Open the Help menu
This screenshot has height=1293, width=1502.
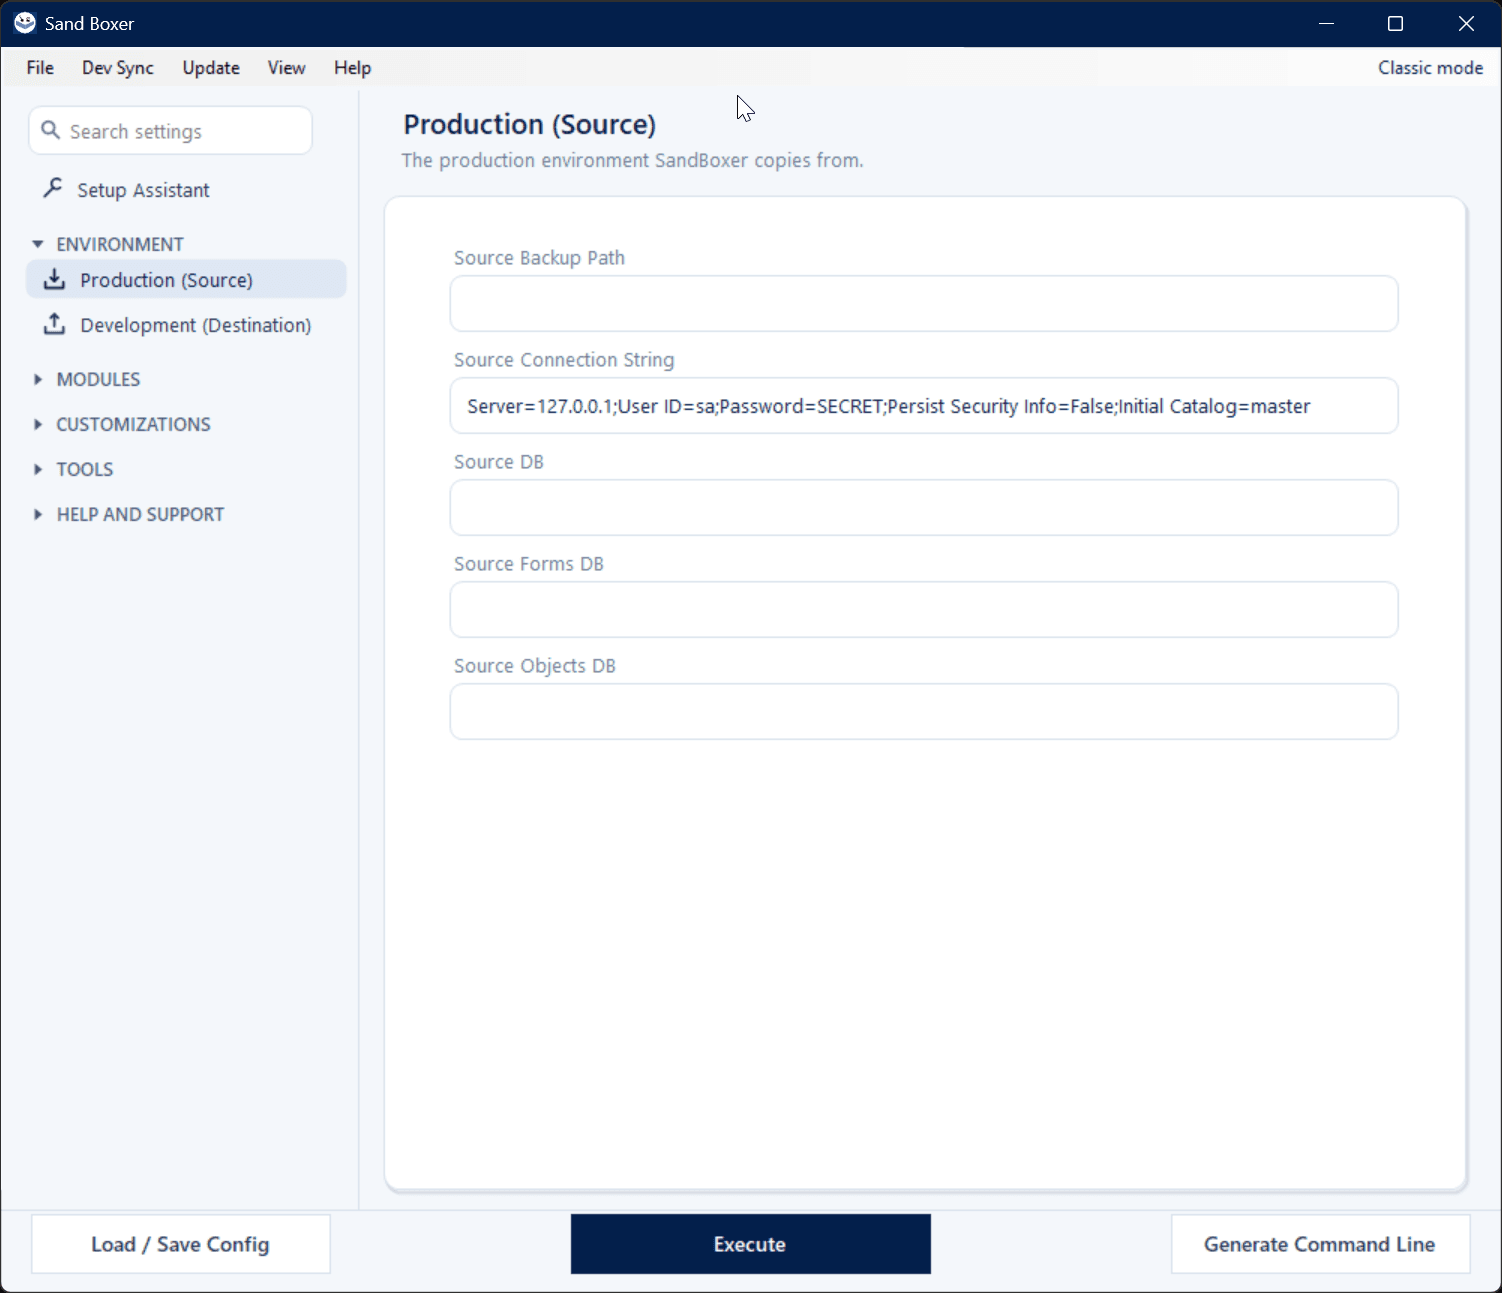click(352, 68)
